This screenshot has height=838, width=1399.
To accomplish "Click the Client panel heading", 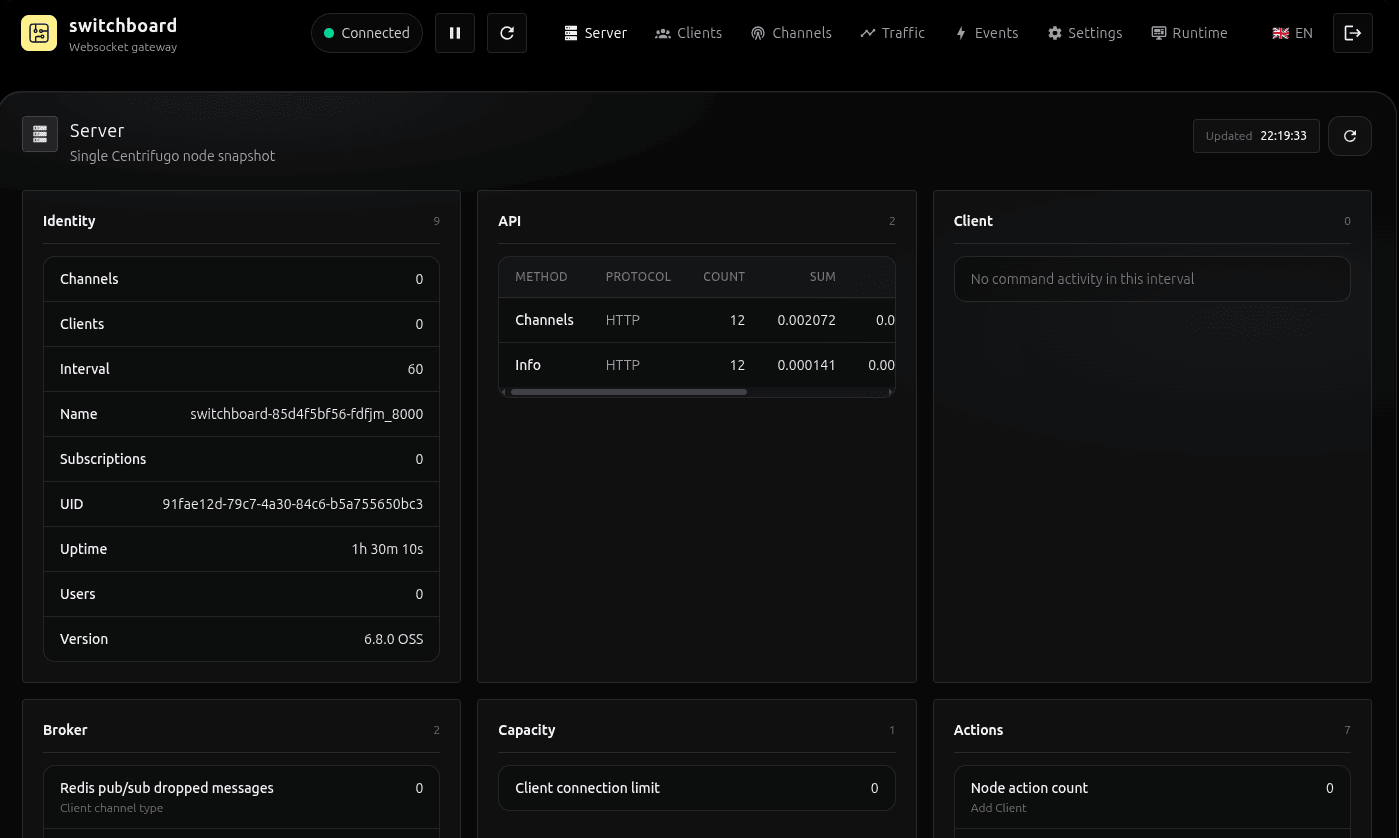I will [973, 221].
